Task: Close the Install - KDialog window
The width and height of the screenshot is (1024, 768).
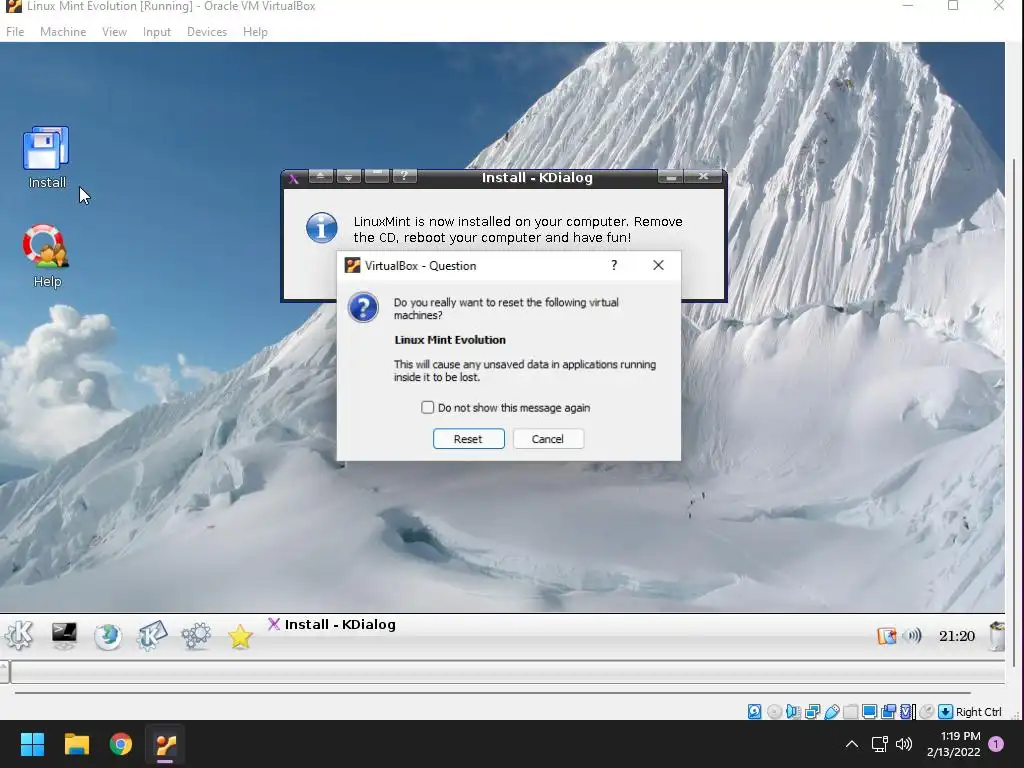Action: coord(703,177)
